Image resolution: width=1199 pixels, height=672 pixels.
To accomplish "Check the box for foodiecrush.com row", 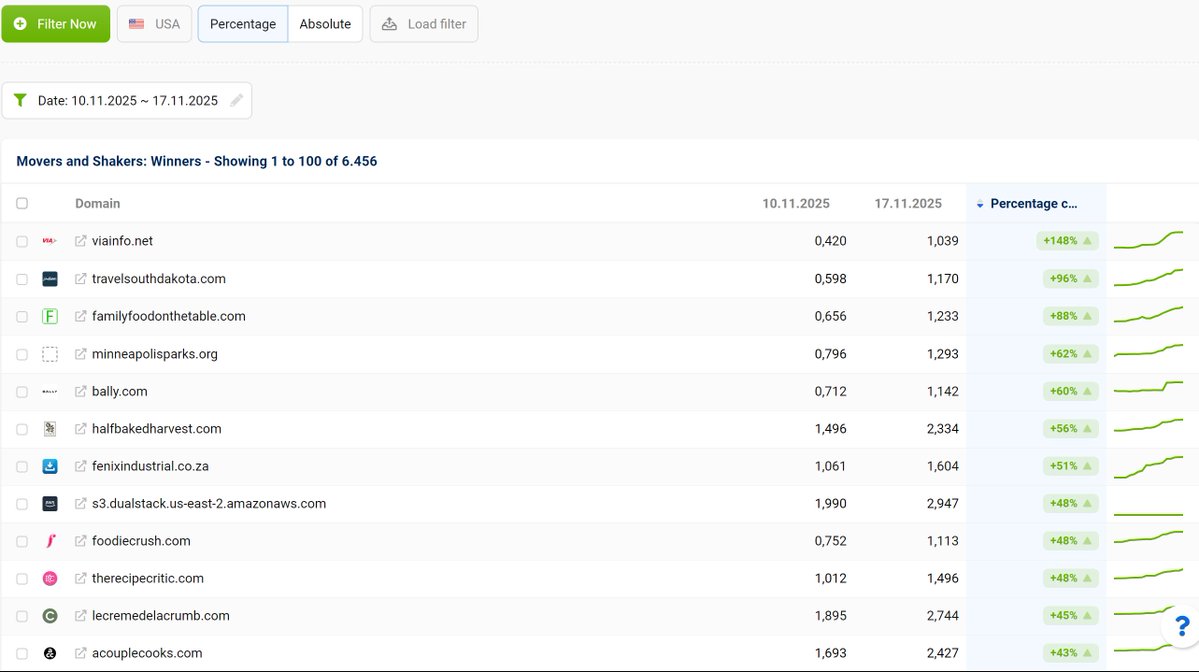I will tap(22, 542).
